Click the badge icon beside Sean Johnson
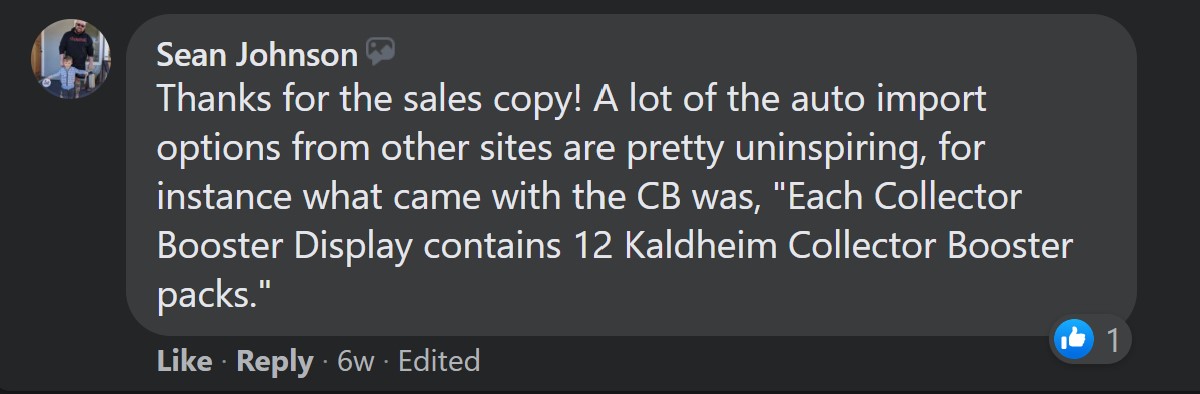 380,52
